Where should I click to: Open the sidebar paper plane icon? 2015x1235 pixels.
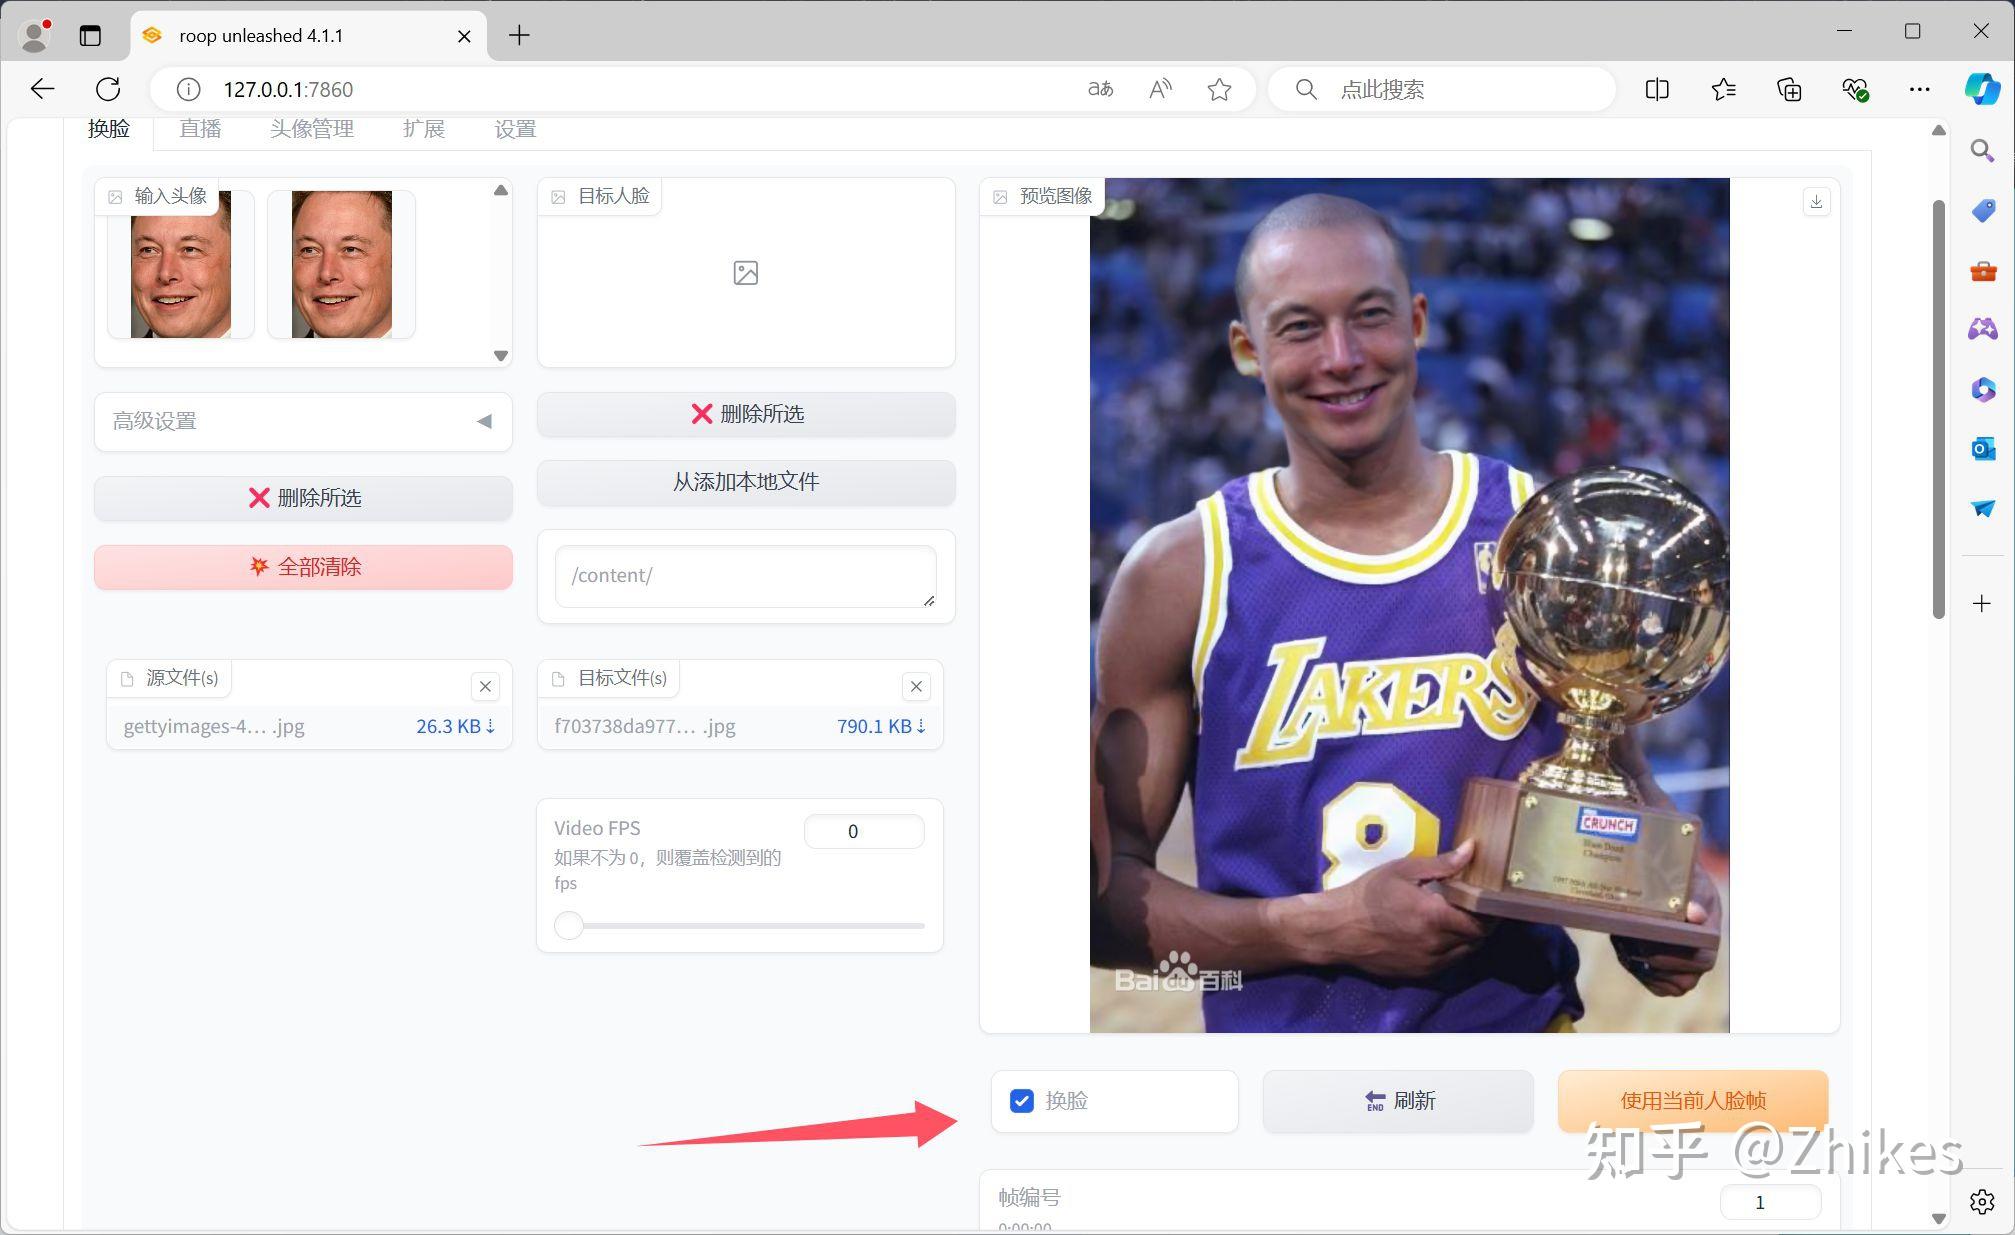pyautogui.click(x=1982, y=508)
